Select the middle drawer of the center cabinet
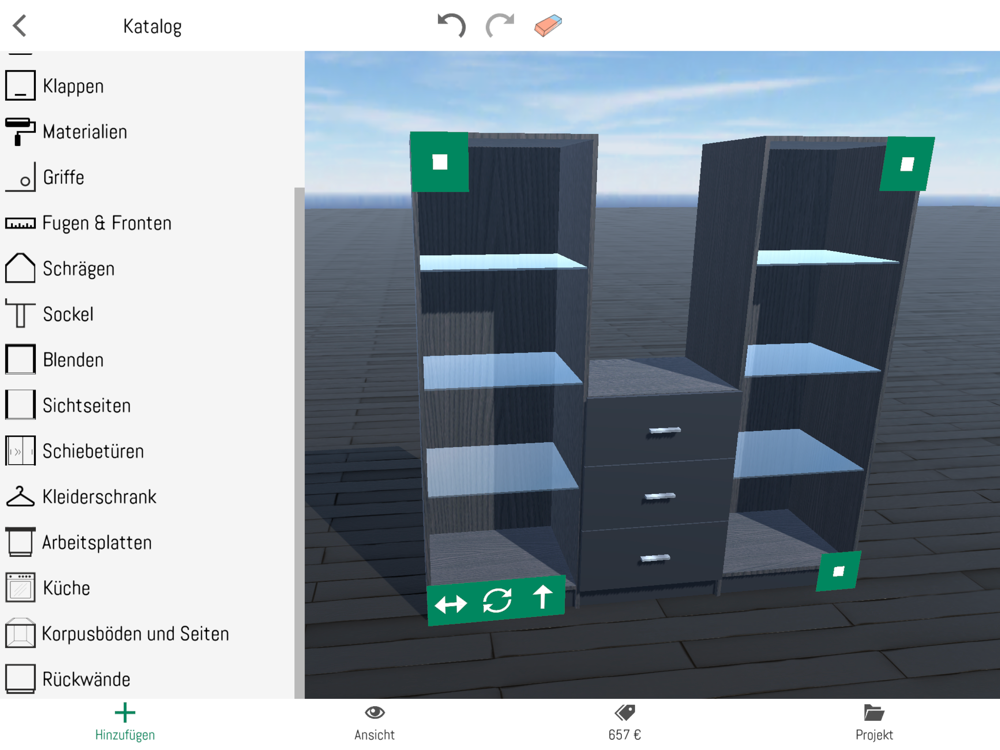Image resolution: width=1000 pixels, height=750 pixels. click(x=659, y=496)
